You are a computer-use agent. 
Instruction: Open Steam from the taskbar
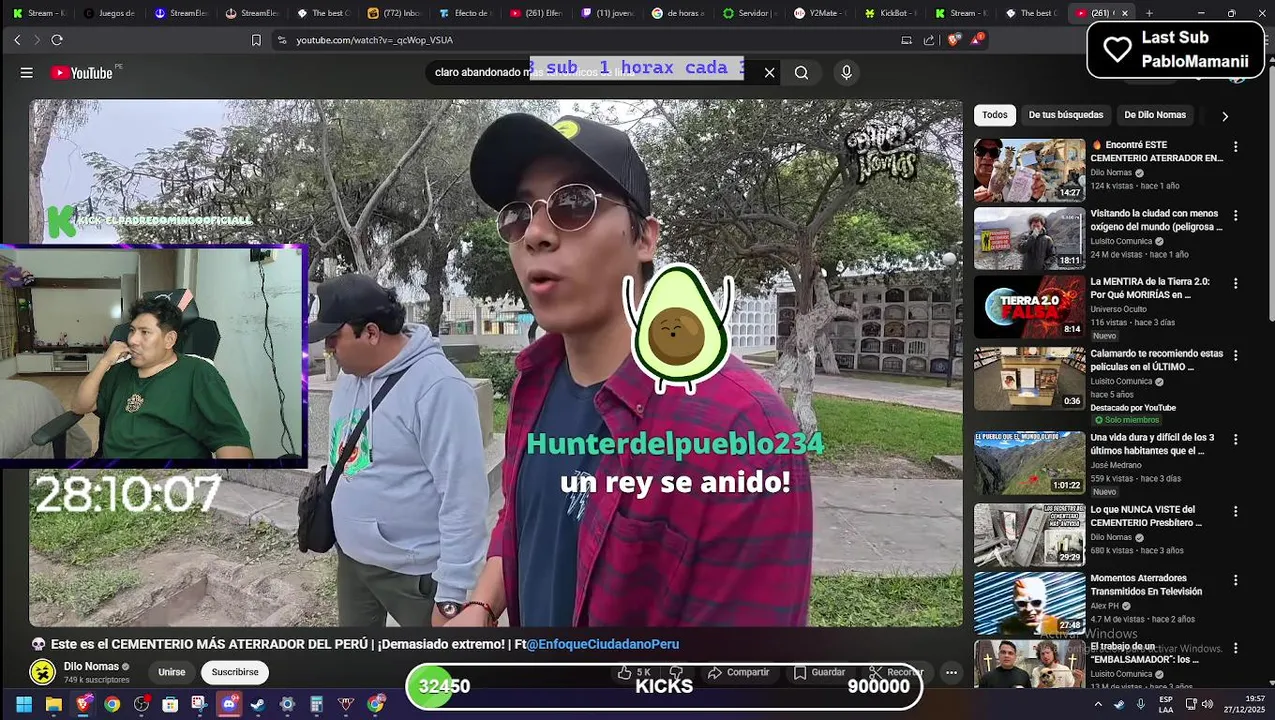[x=258, y=705]
